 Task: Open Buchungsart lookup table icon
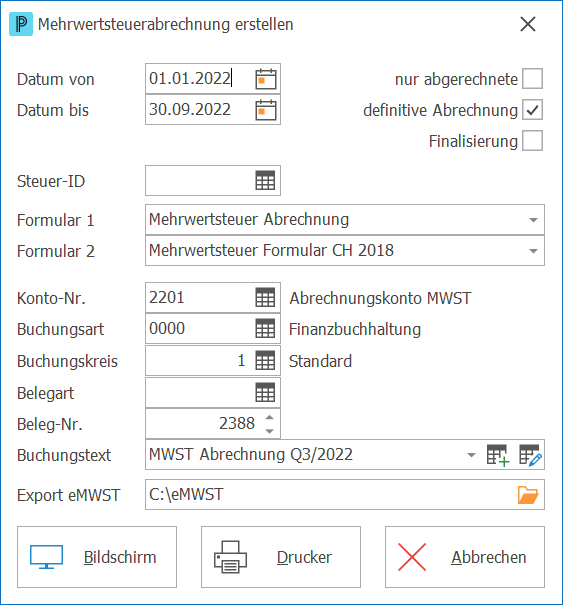pyautogui.click(x=265, y=329)
